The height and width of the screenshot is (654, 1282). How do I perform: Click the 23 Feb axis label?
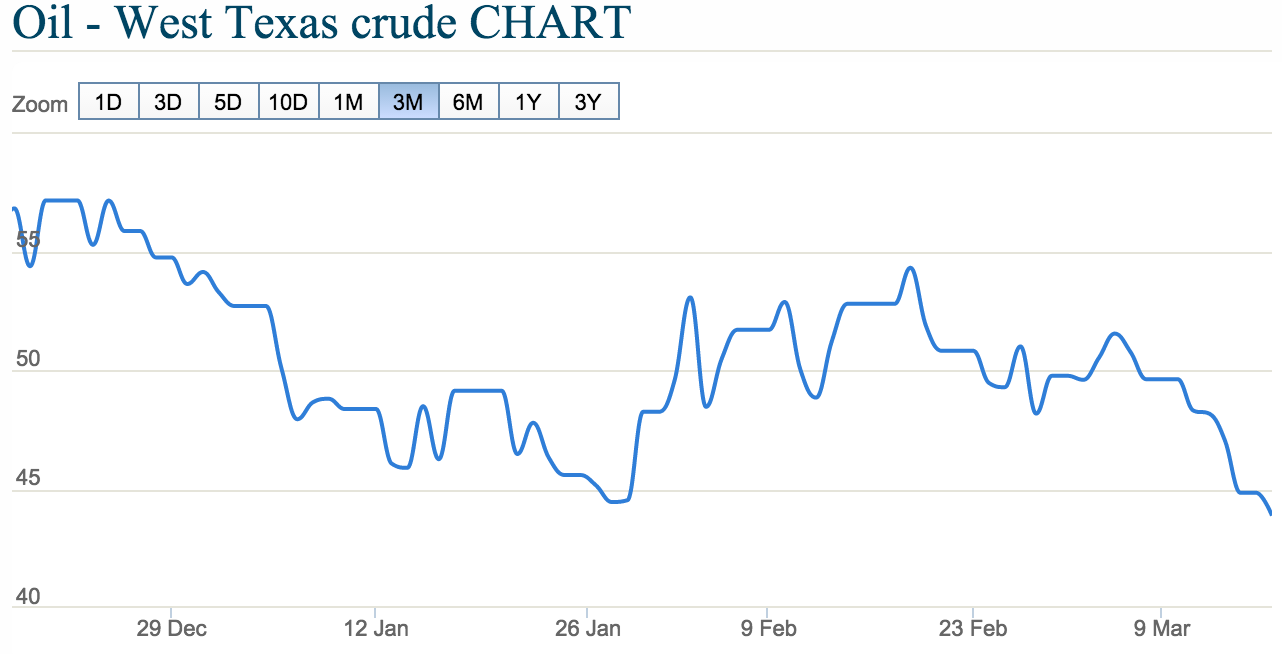pos(974,629)
